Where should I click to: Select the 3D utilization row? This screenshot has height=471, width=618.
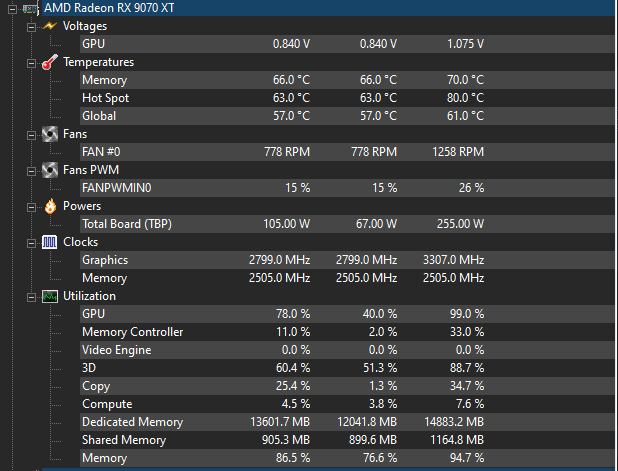(x=347, y=368)
